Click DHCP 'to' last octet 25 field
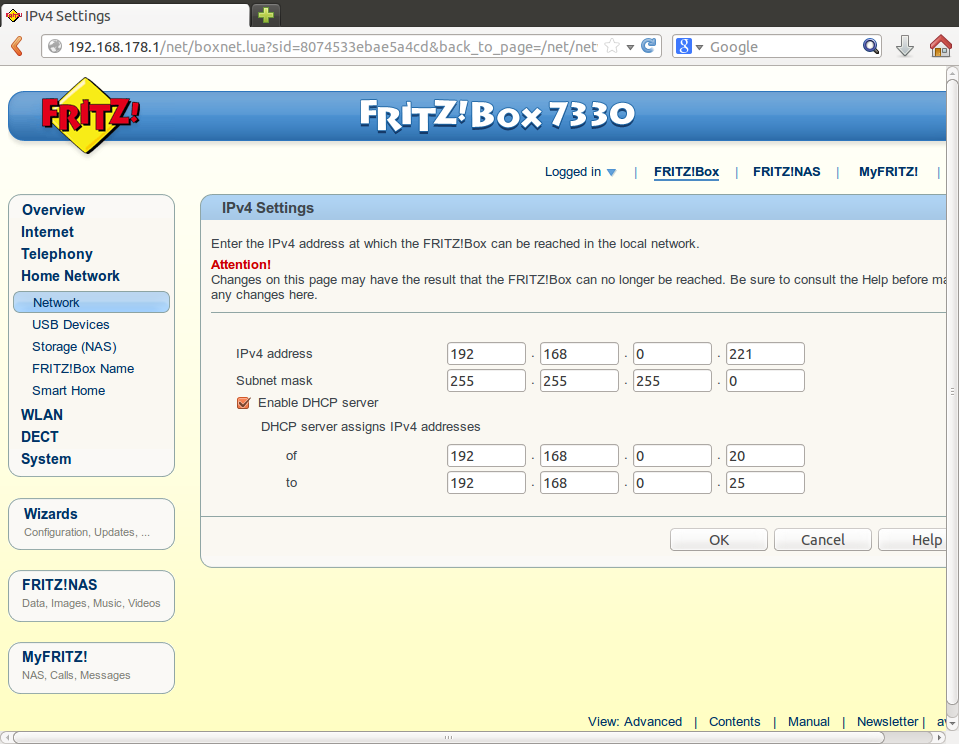959x744 pixels. click(x=765, y=483)
